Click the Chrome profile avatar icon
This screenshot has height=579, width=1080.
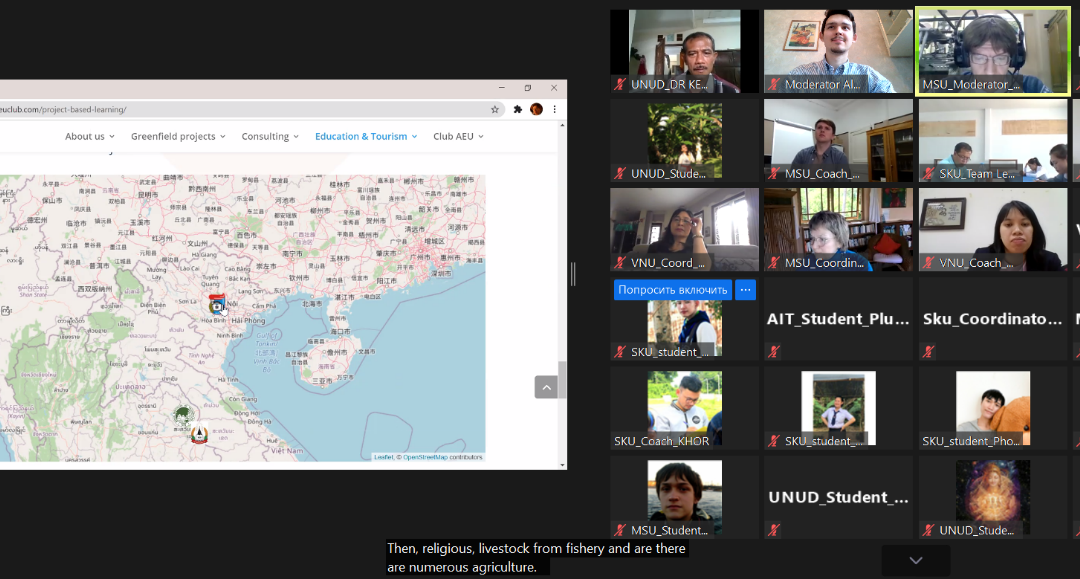[x=536, y=109]
